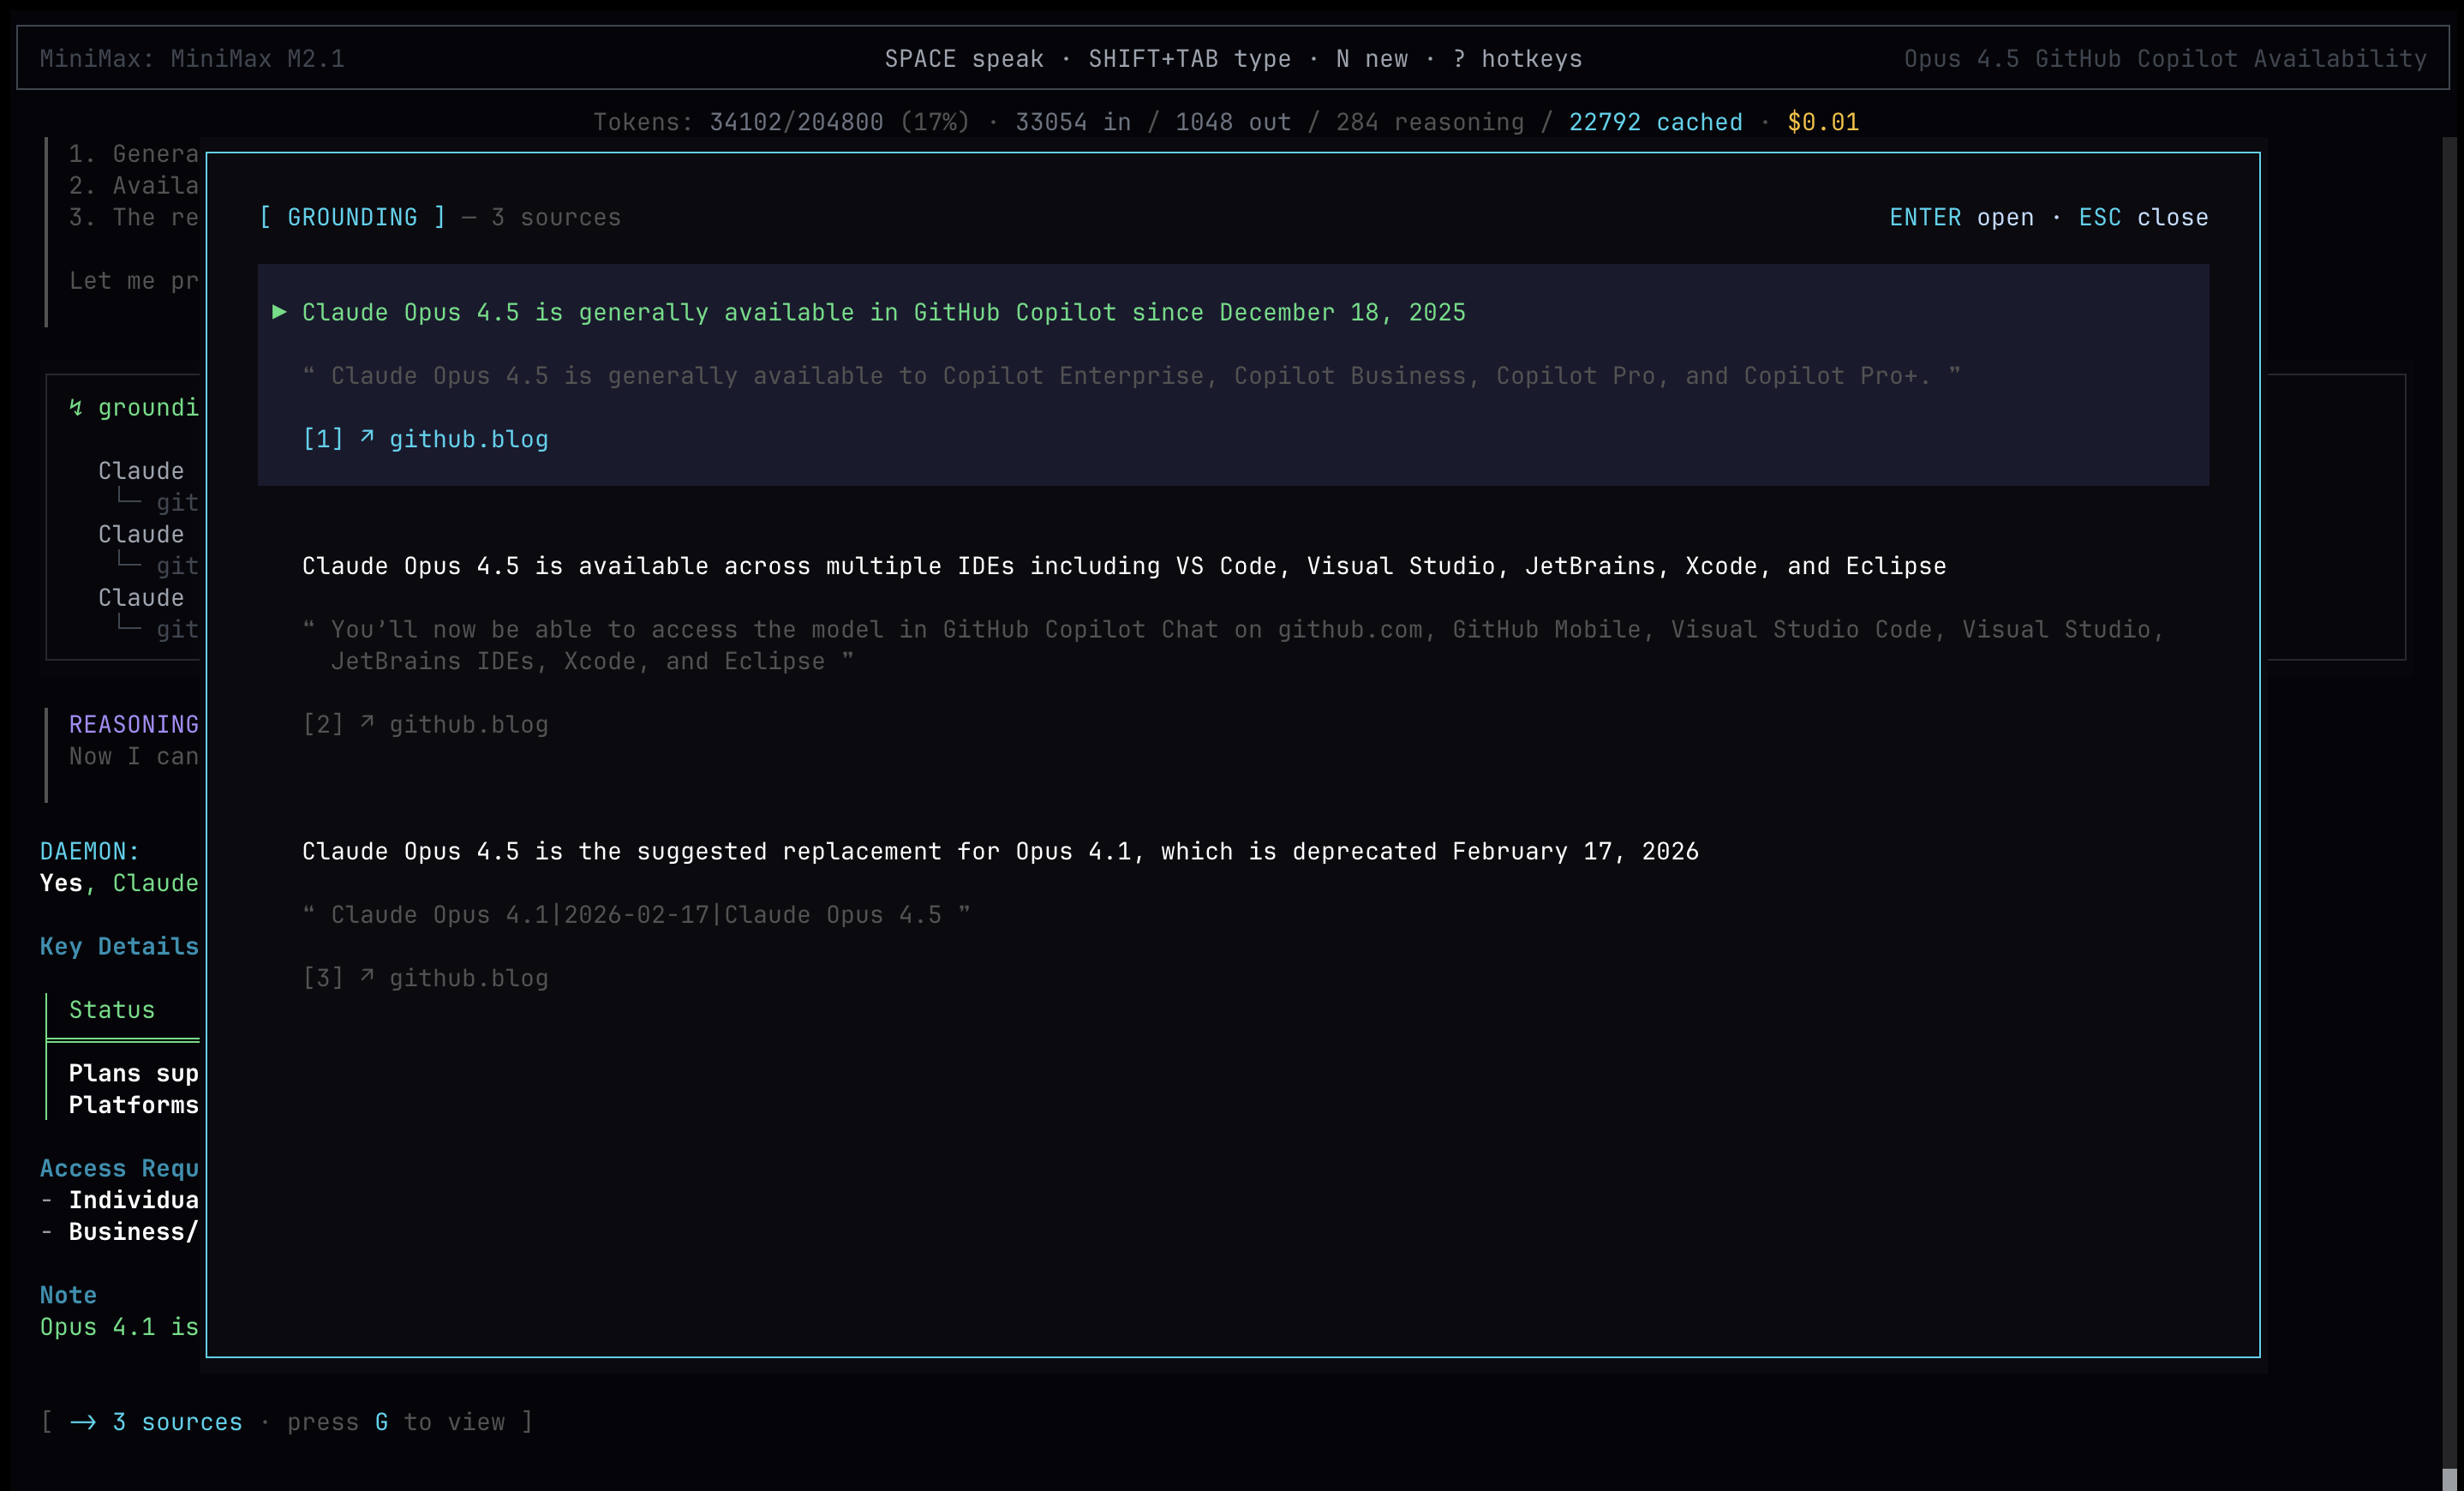The width and height of the screenshot is (2464, 1491).
Task: Click 'ENTER open' in the grounding dialog
Action: point(1961,217)
